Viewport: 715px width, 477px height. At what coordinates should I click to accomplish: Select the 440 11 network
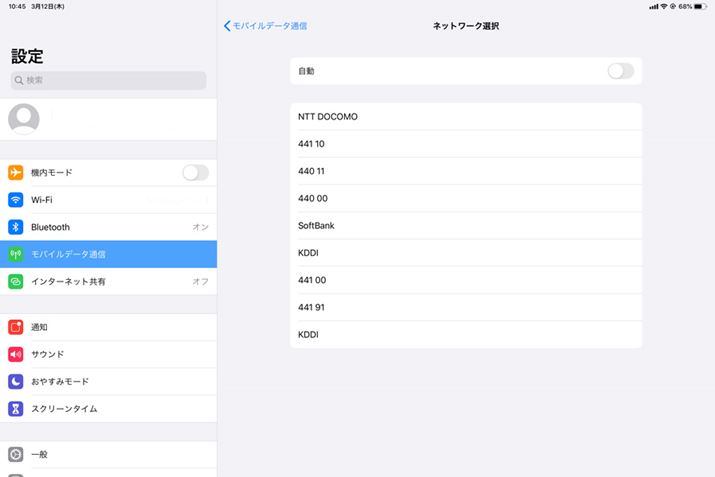[466, 171]
